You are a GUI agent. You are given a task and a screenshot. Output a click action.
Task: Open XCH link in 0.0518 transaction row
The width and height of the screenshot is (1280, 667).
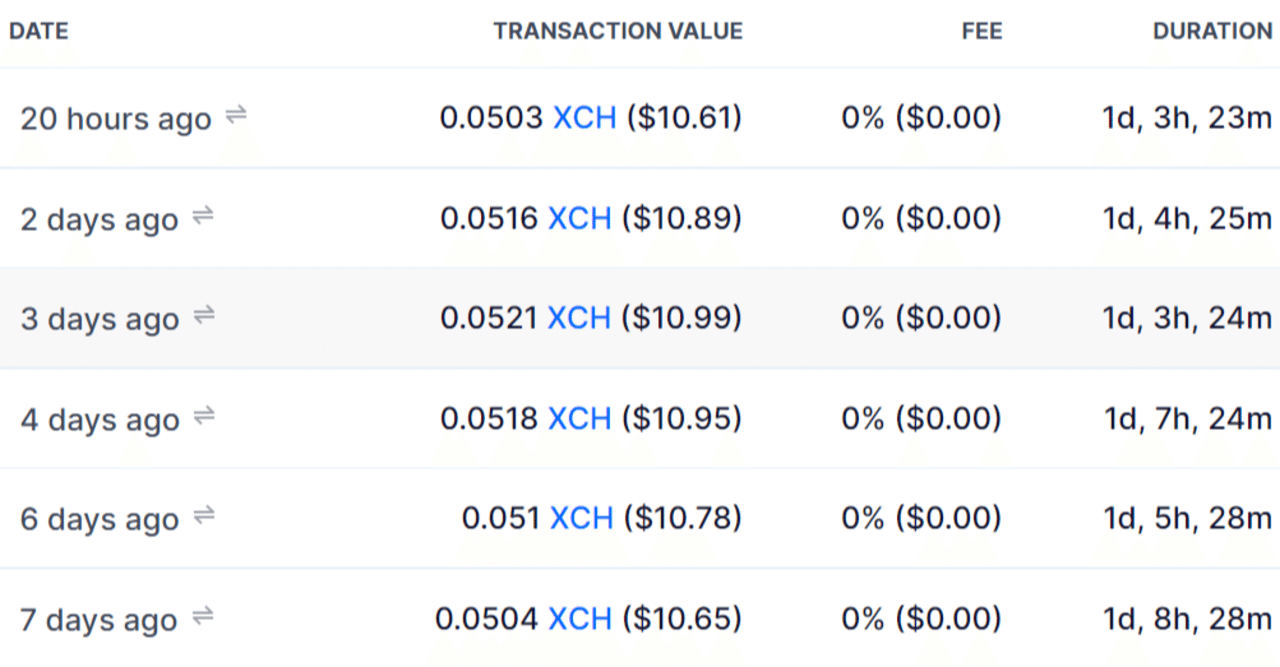tap(580, 418)
